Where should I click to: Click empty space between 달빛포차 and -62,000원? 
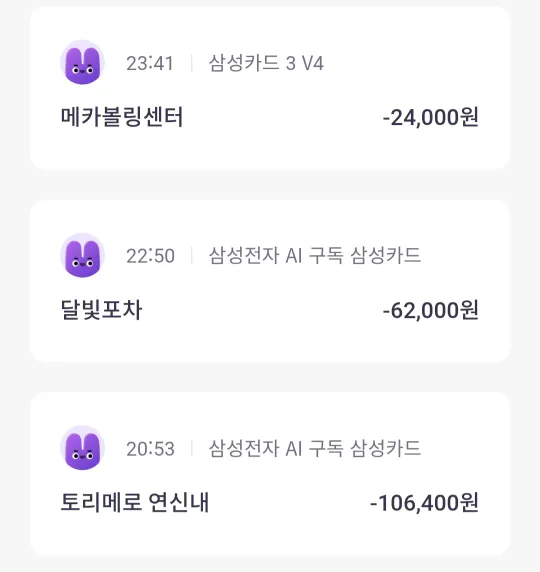pos(262,310)
